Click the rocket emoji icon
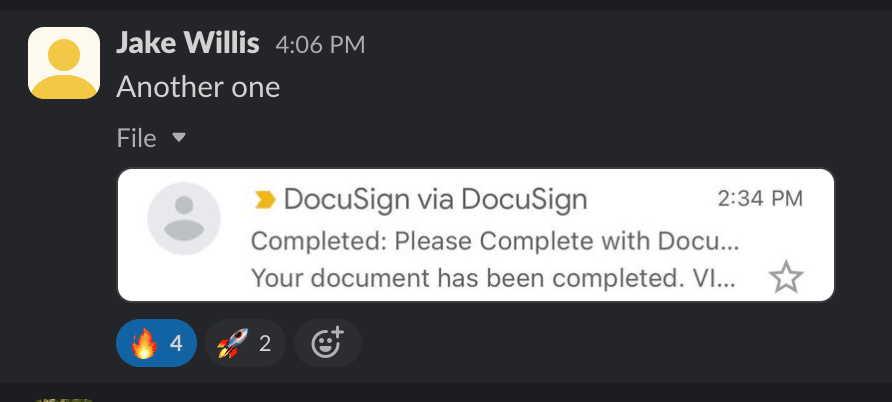892x402 pixels. pos(233,343)
